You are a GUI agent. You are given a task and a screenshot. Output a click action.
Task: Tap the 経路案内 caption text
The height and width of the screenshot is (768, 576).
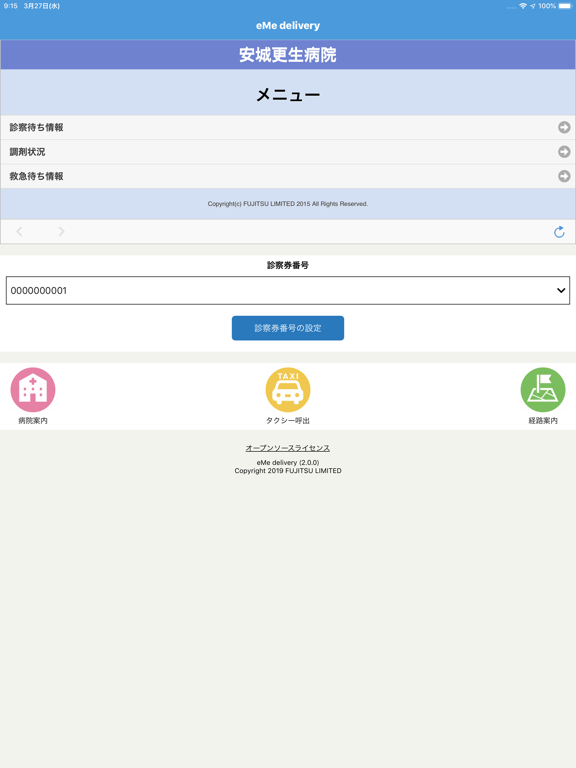543,421
